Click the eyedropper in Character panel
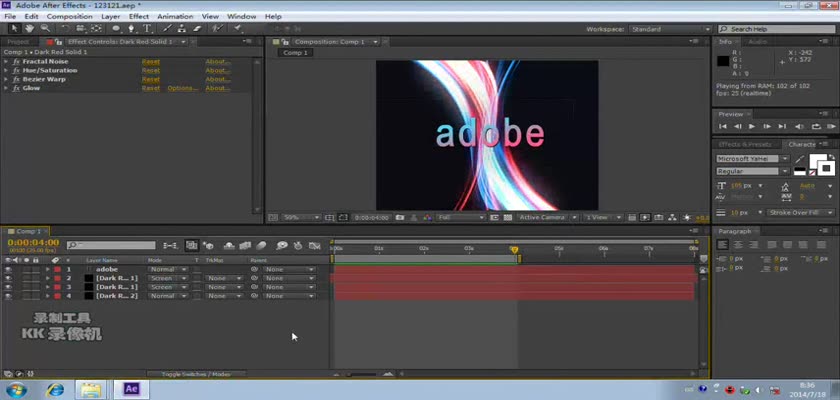 [x=799, y=158]
